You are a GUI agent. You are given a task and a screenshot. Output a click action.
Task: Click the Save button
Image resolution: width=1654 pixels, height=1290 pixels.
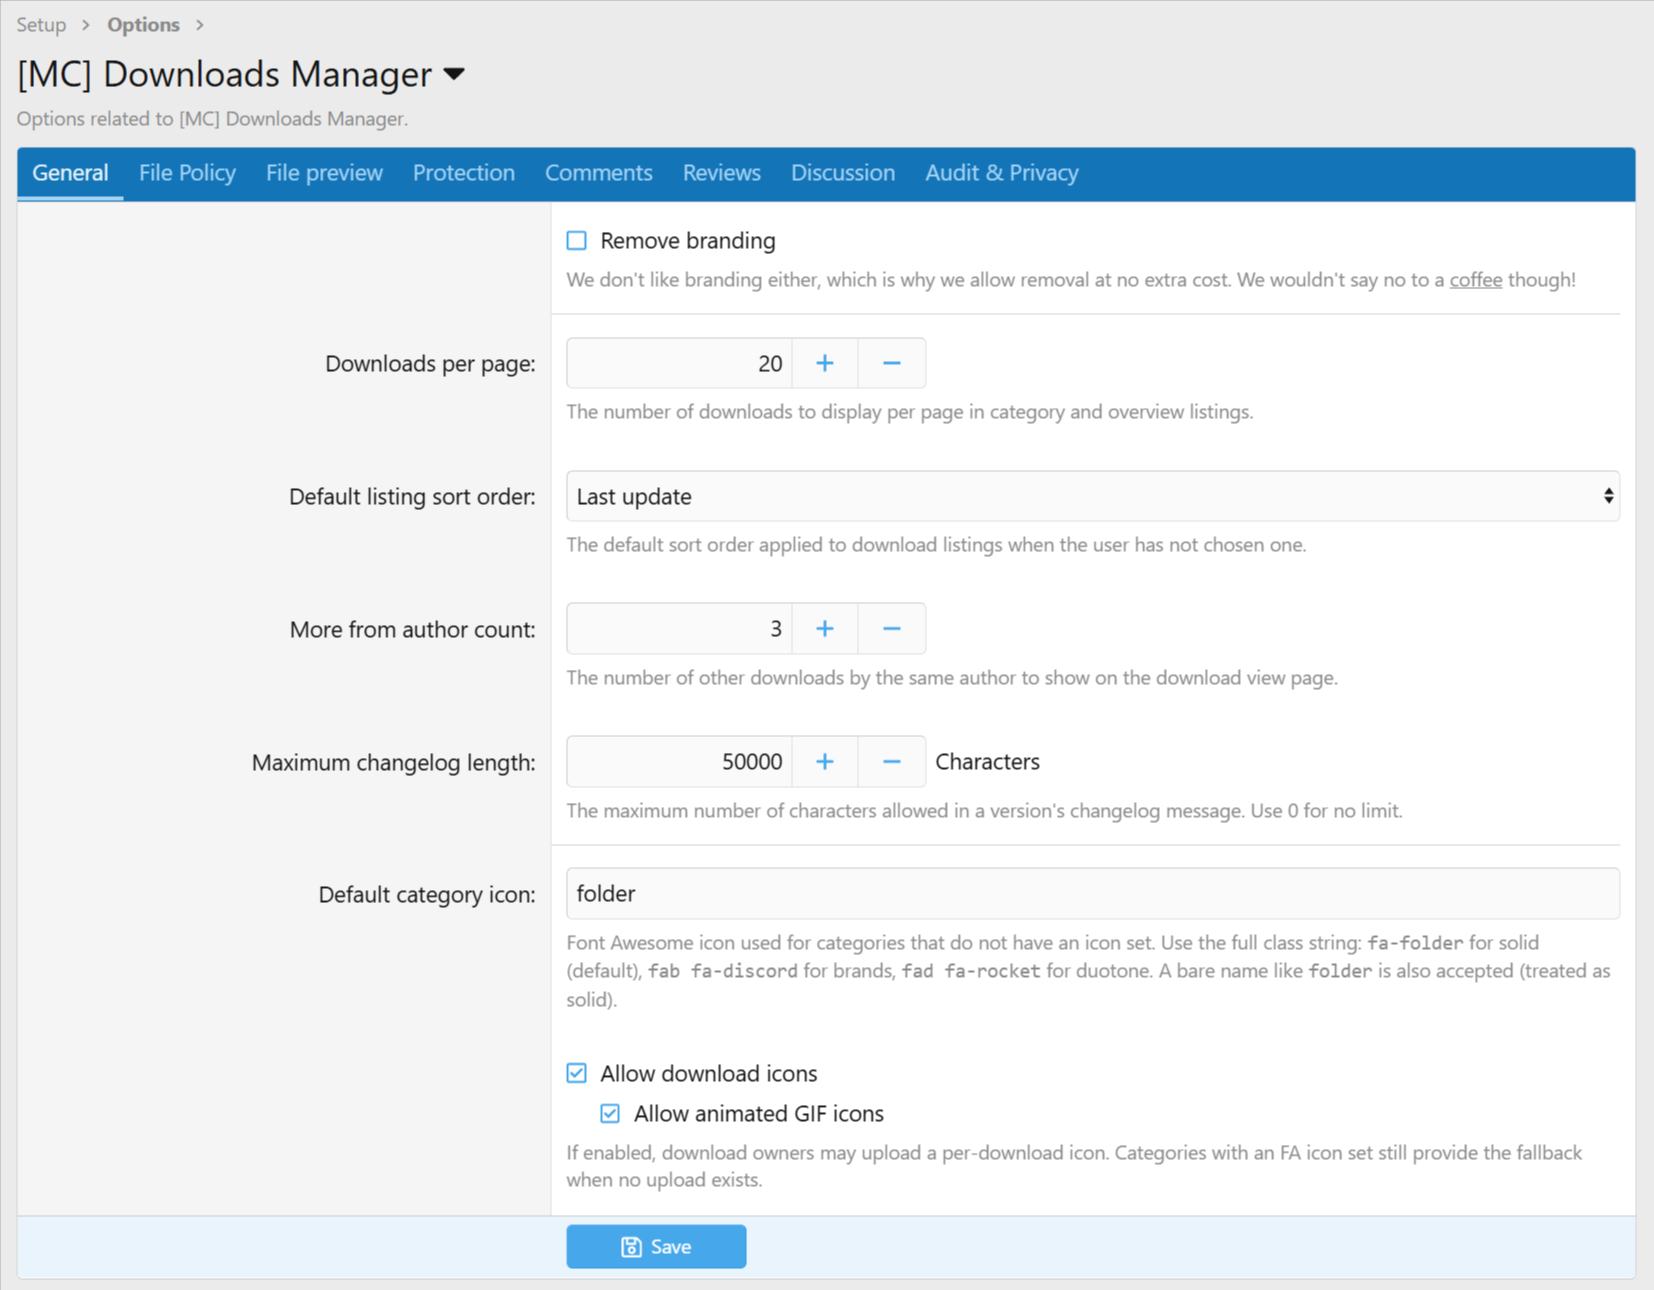(656, 1247)
